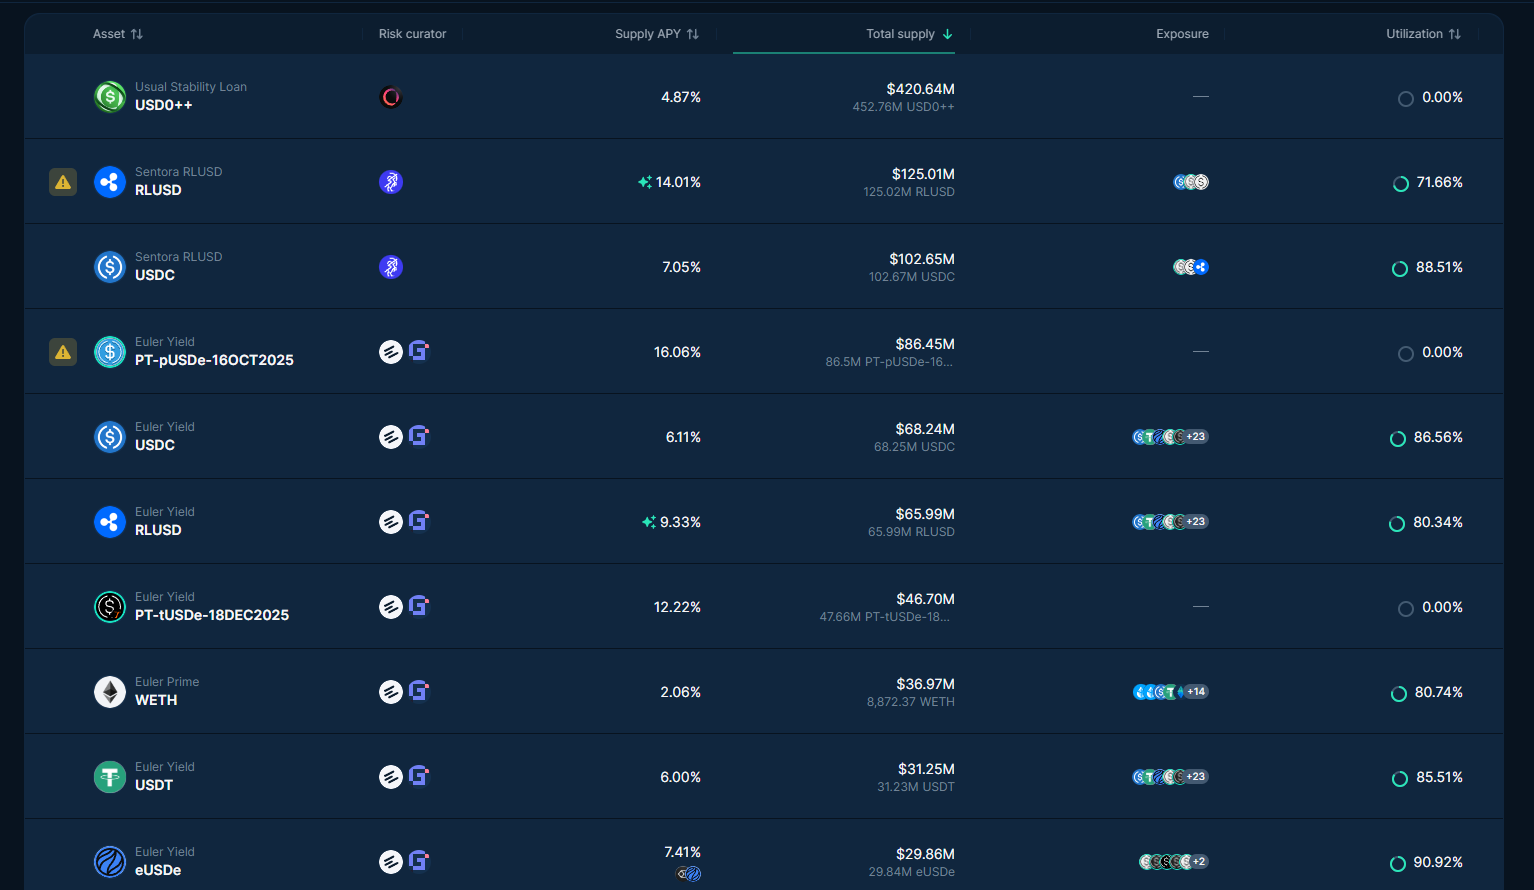The image size is (1534, 890).
Task: Sort table by Supply APY column
Action: (656, 34)
